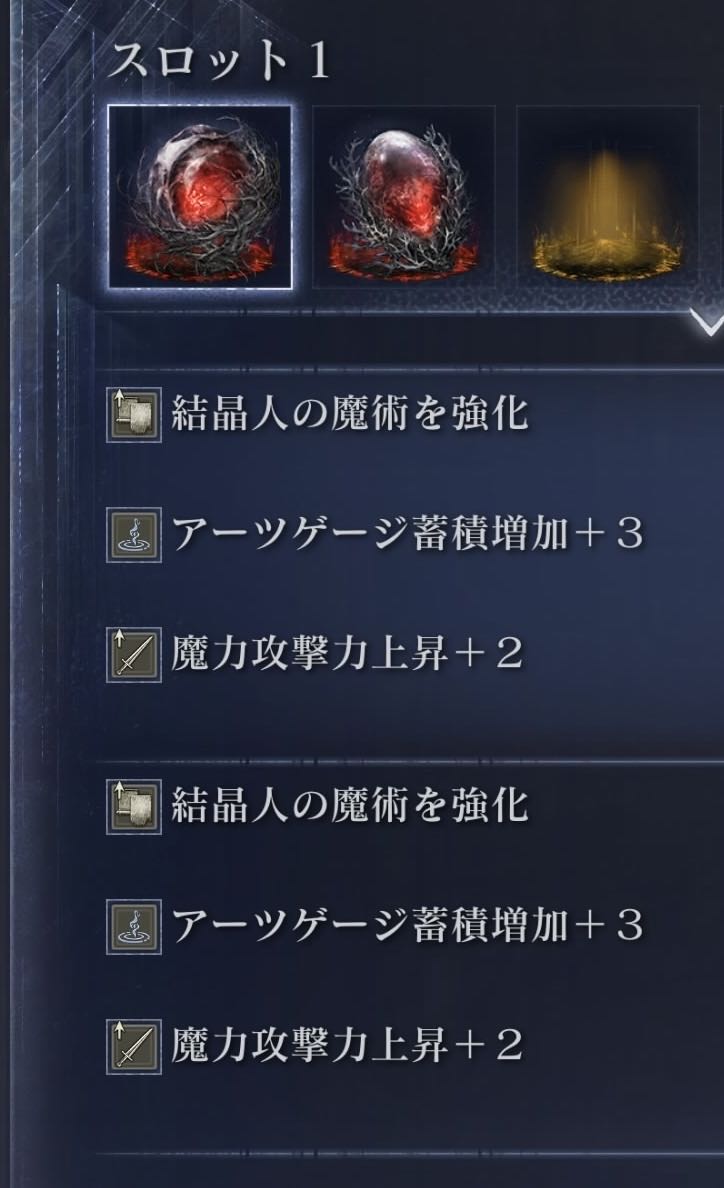The height and width of the screenshot is (1188, 724).
Task: Select lower 結晶人の魔術を強化 effect text
Action: tap(349, 805)
